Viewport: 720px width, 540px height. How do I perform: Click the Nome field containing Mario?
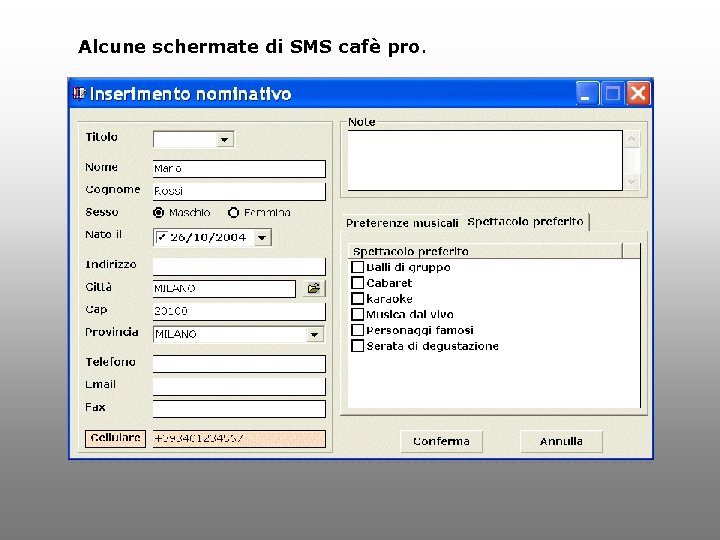pyautogui.click(x=239, y=169)
